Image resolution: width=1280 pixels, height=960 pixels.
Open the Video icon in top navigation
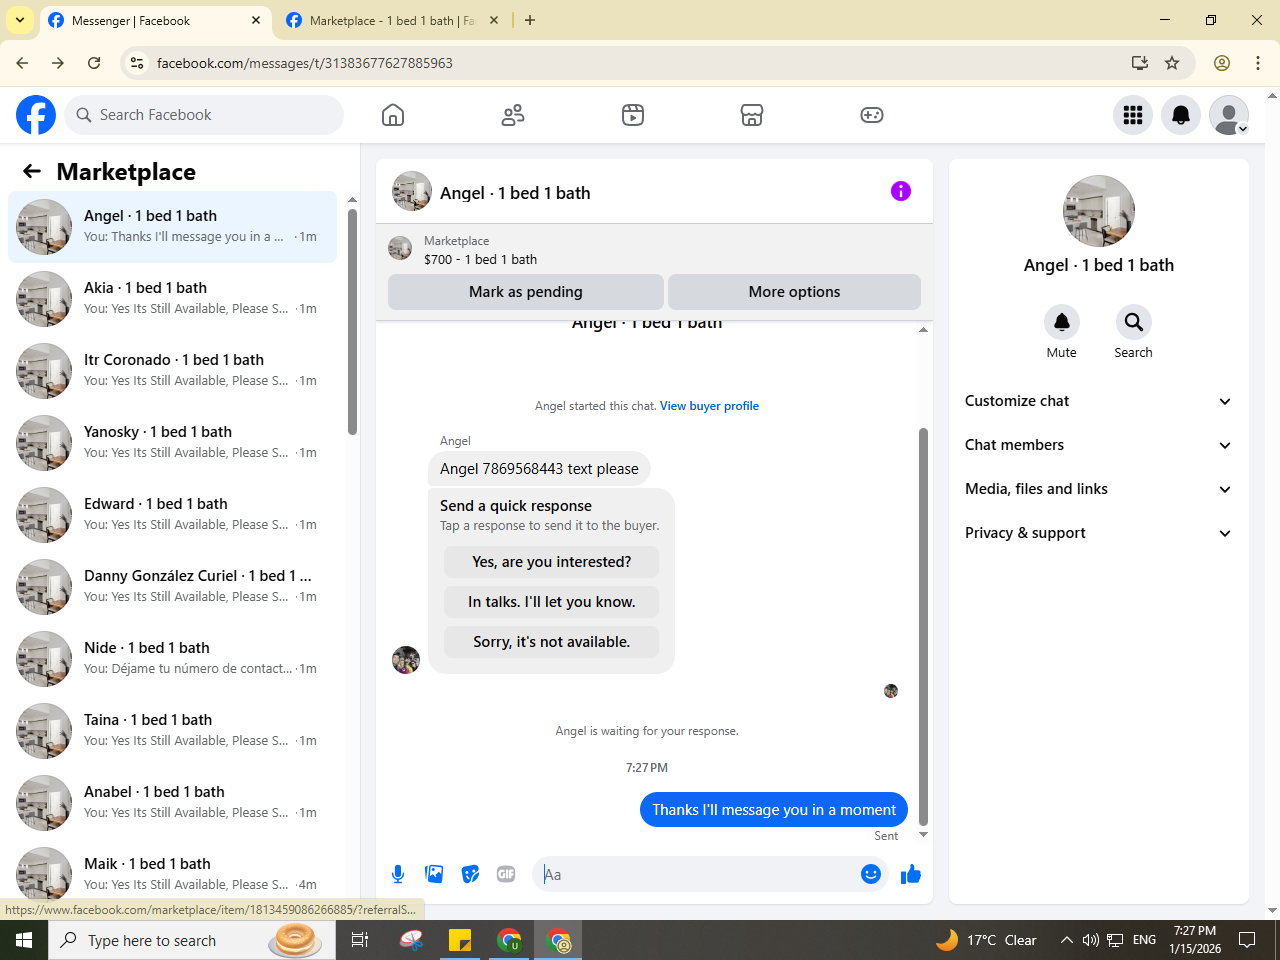(x=633, y=115)
